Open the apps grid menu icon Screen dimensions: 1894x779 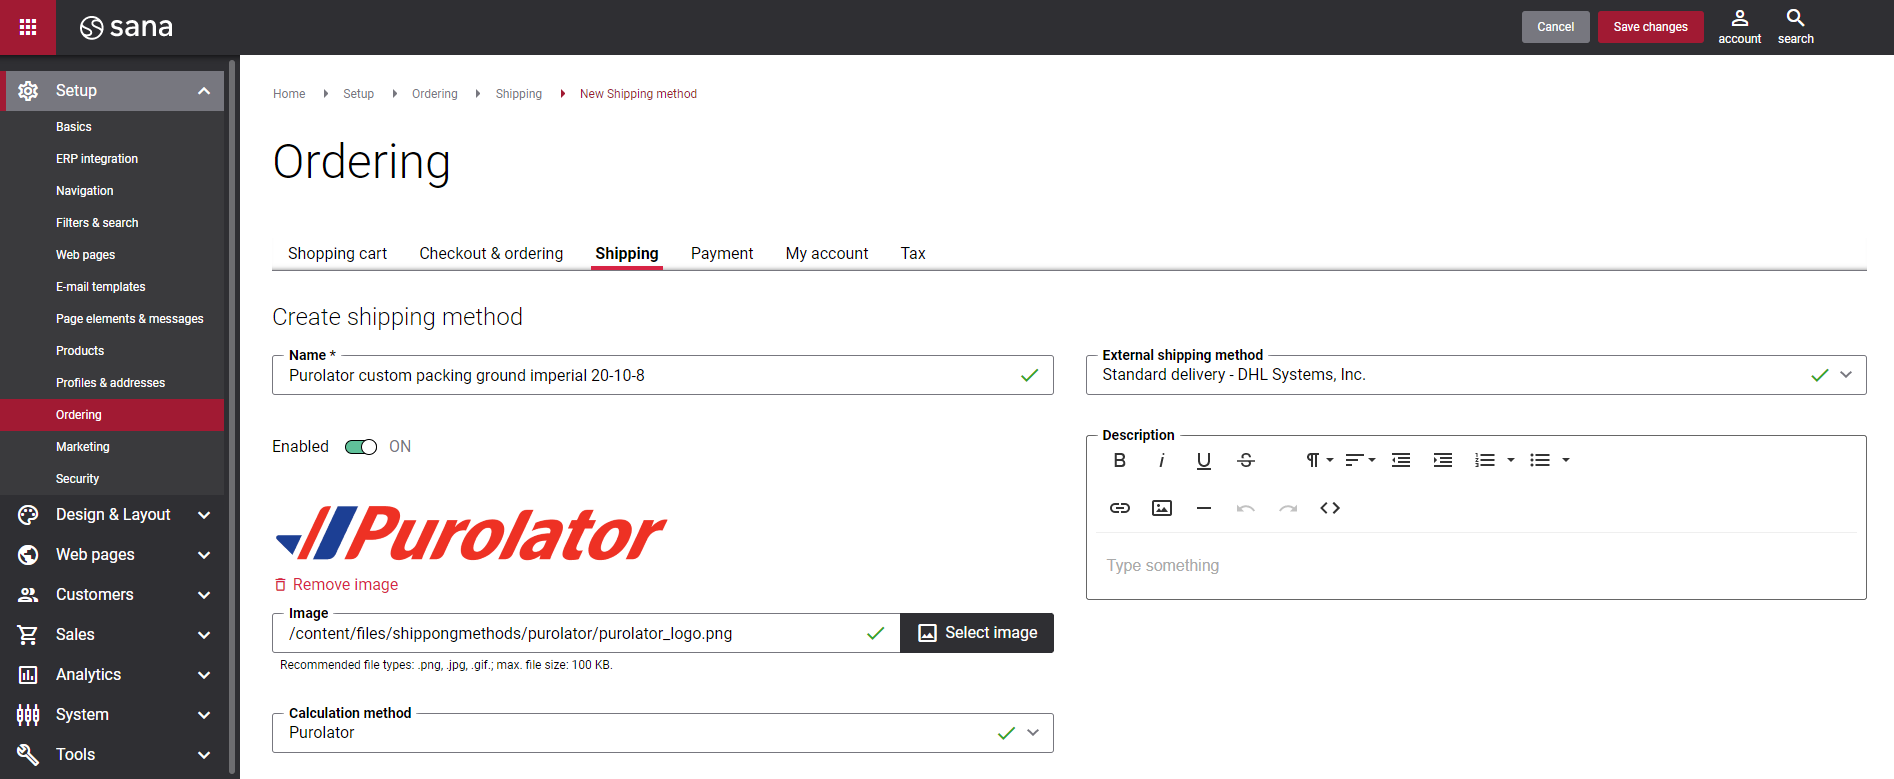click(28, 27)
